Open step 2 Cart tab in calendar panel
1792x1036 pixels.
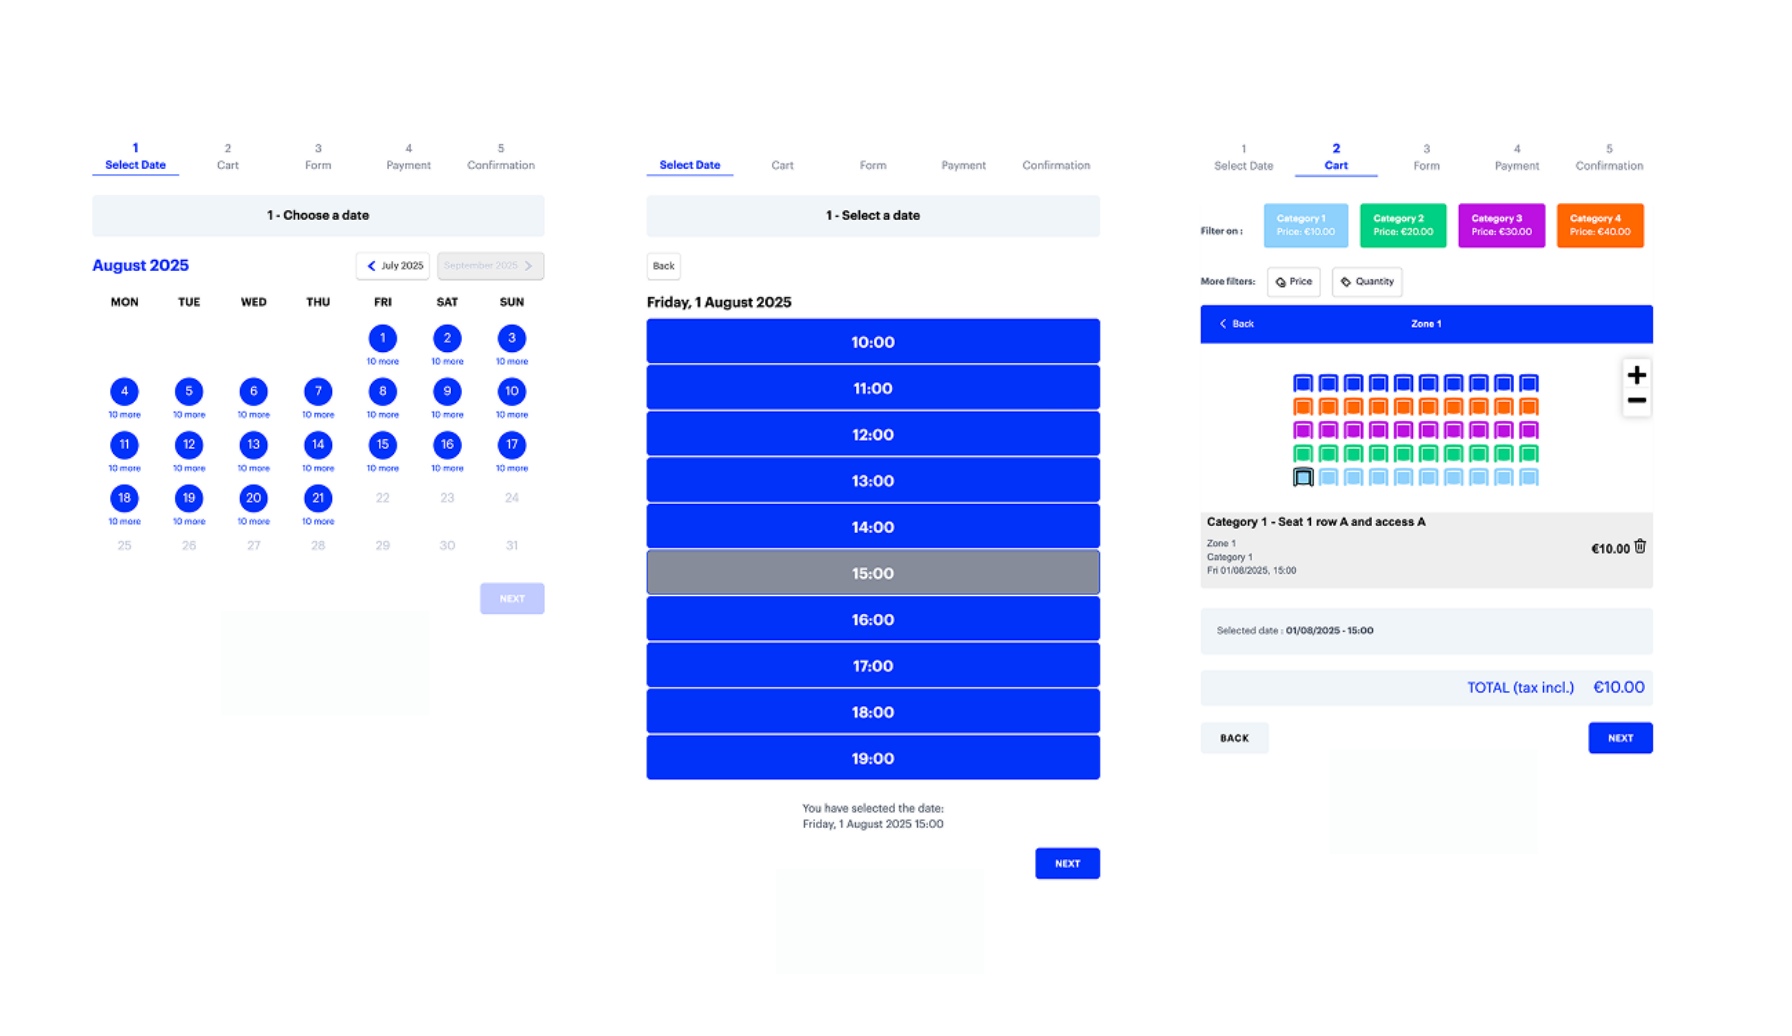coord(228,157)
